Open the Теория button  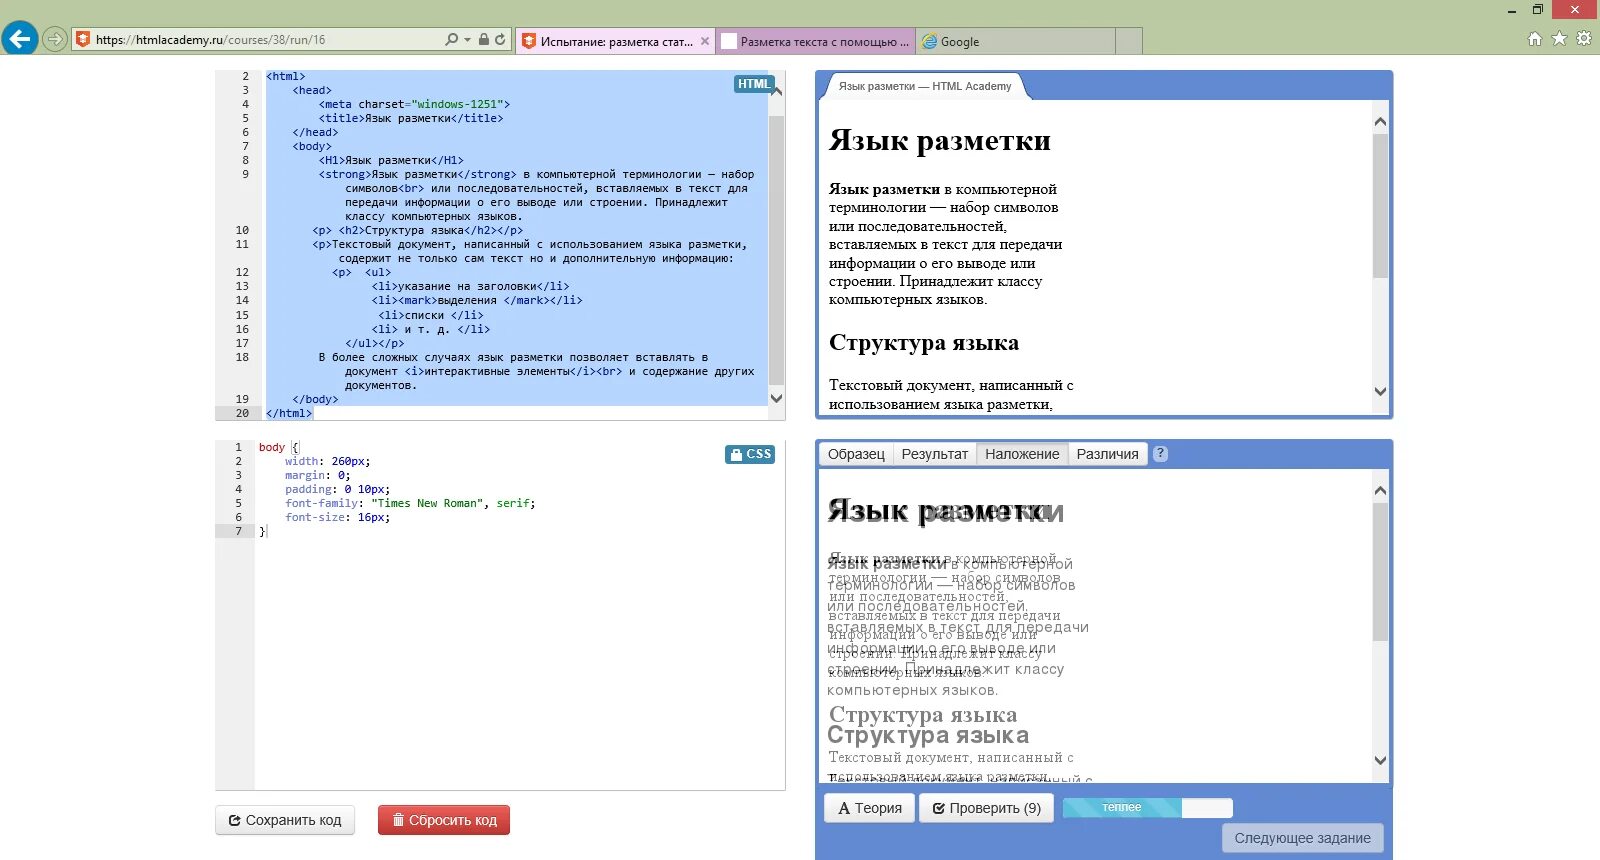(x=870, y=808)
